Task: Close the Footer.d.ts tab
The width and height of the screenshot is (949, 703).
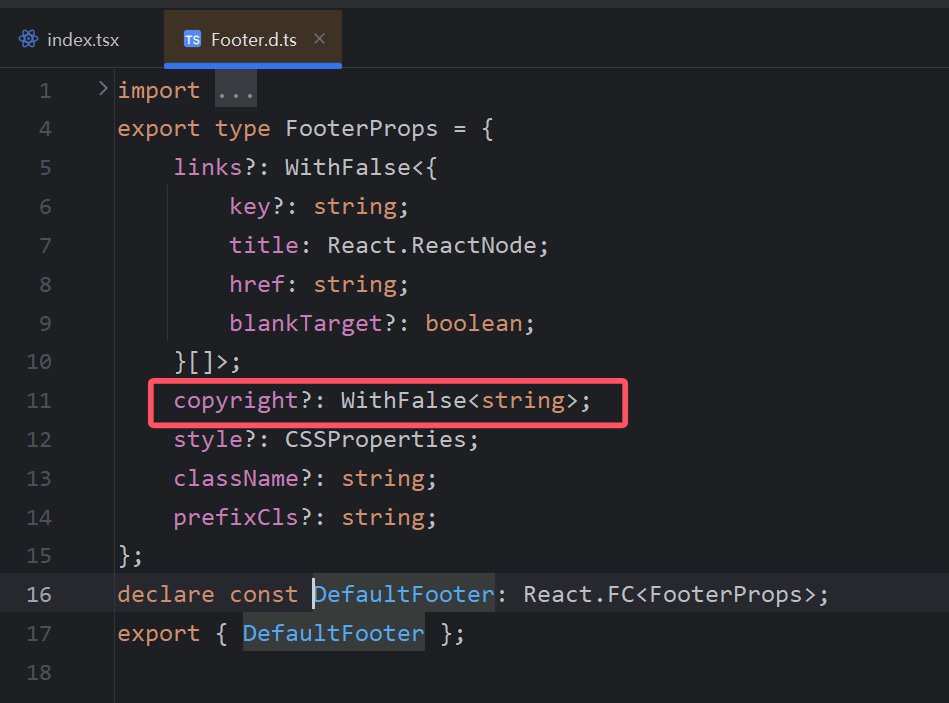Action: point(320,39)
